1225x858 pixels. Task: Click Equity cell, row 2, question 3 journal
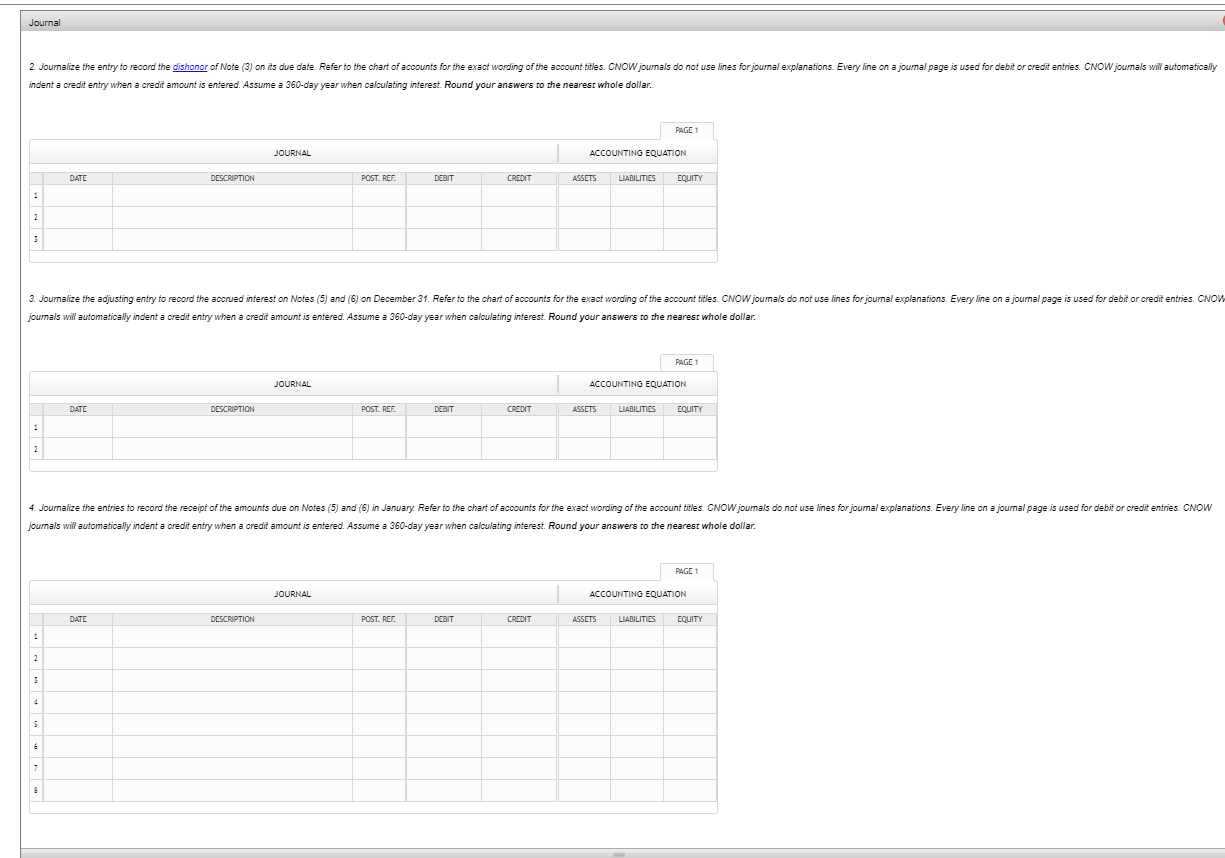pyautogui.click(x=690, y=449)
